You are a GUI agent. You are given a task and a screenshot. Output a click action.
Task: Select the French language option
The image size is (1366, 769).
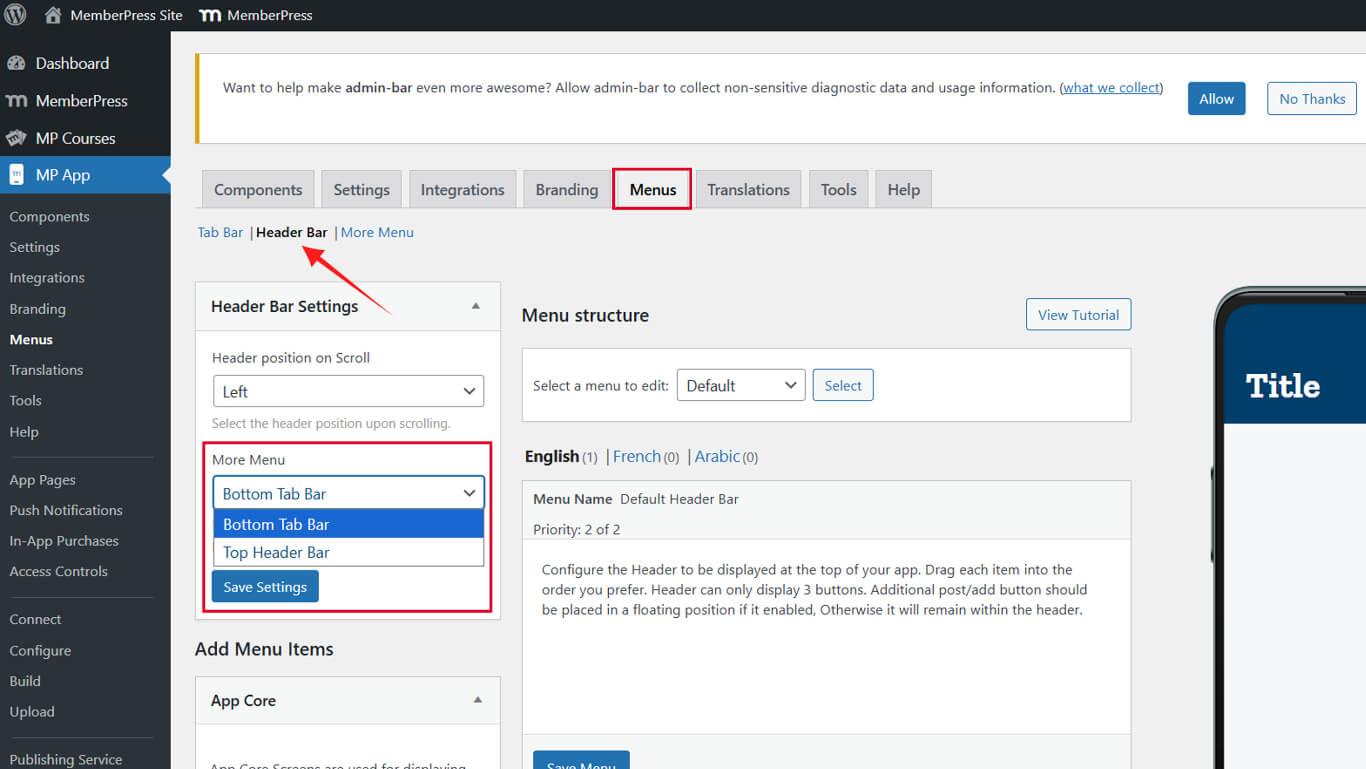tap(637, 456)
